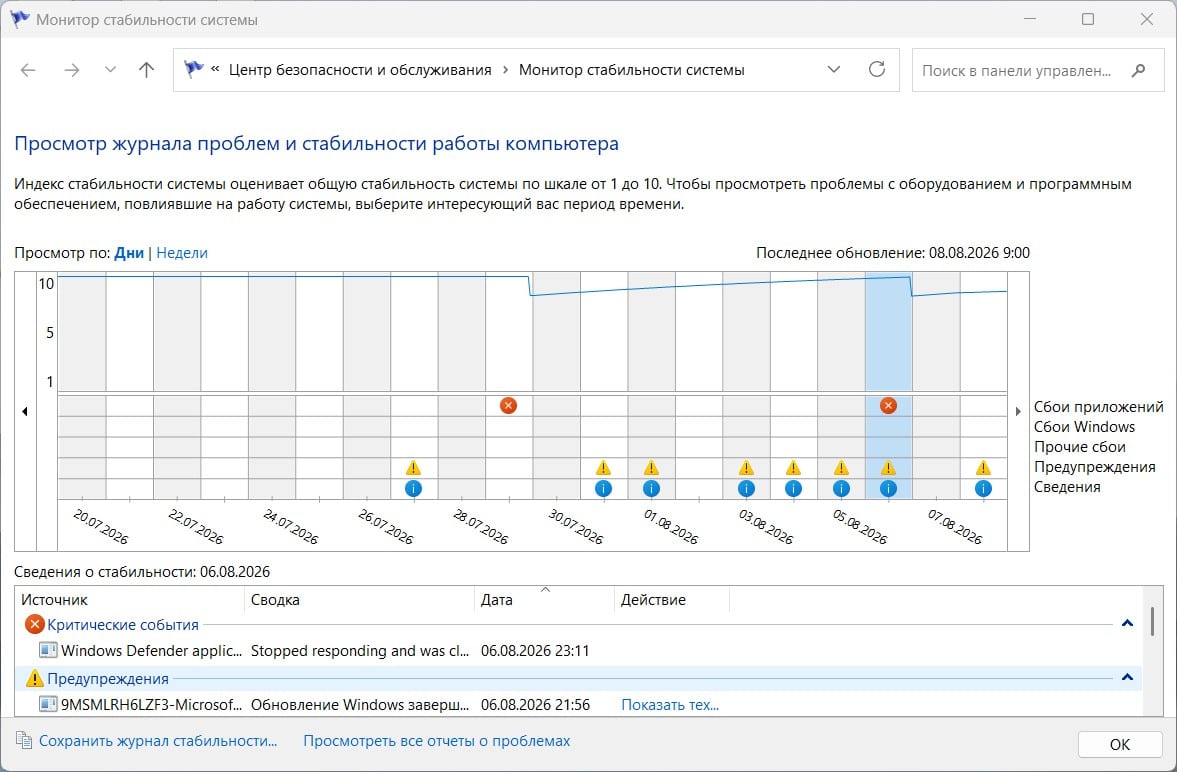Open Центр безопасности и обслуживания breadcrumb
This screenshot has height=772, width=1177.
(x=360, y=70)
